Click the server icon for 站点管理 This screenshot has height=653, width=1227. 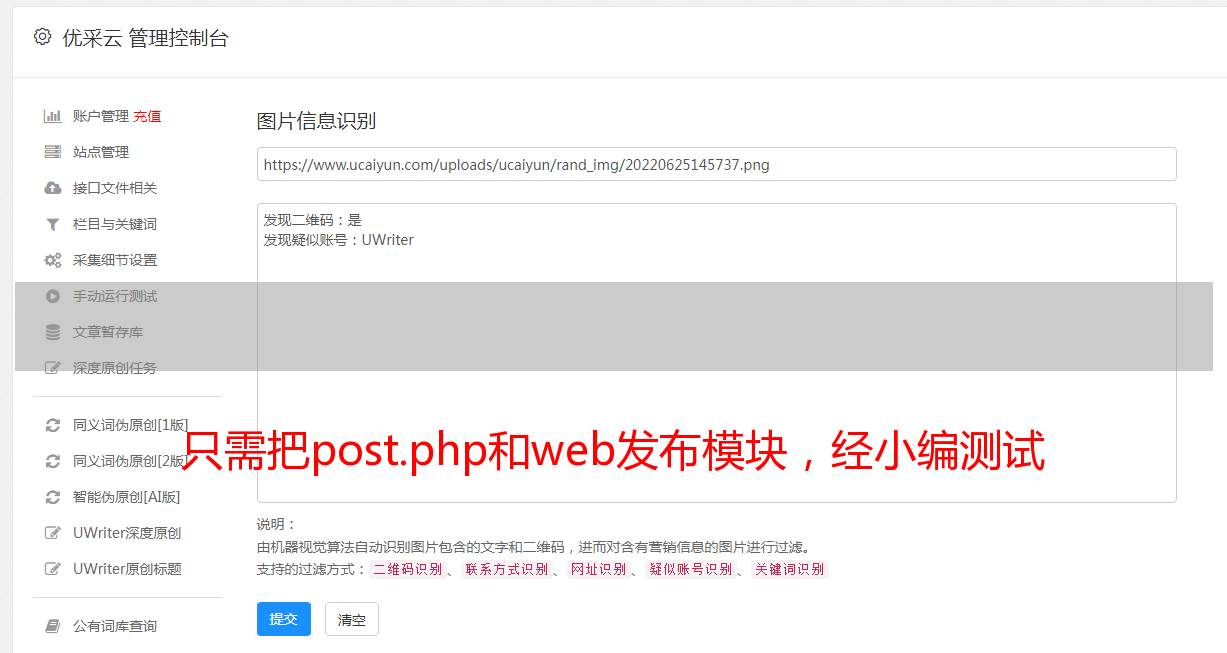[53, 152]
